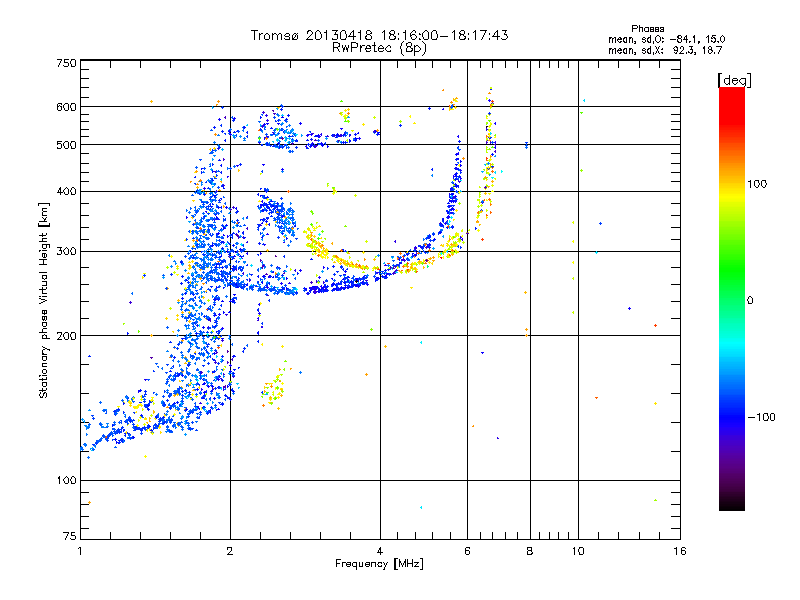
Task: Click the '600' height axis tick label
Action: tap(66, 107)
